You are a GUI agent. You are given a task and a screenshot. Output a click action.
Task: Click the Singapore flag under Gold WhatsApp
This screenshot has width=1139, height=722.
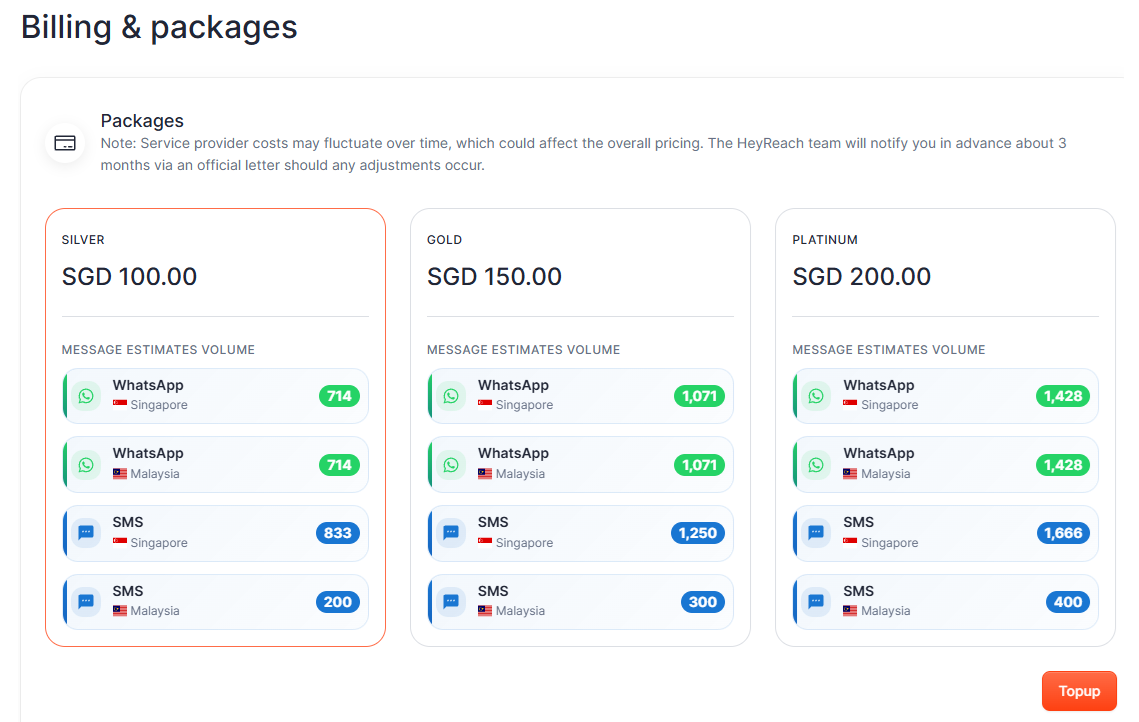[485, 405]
